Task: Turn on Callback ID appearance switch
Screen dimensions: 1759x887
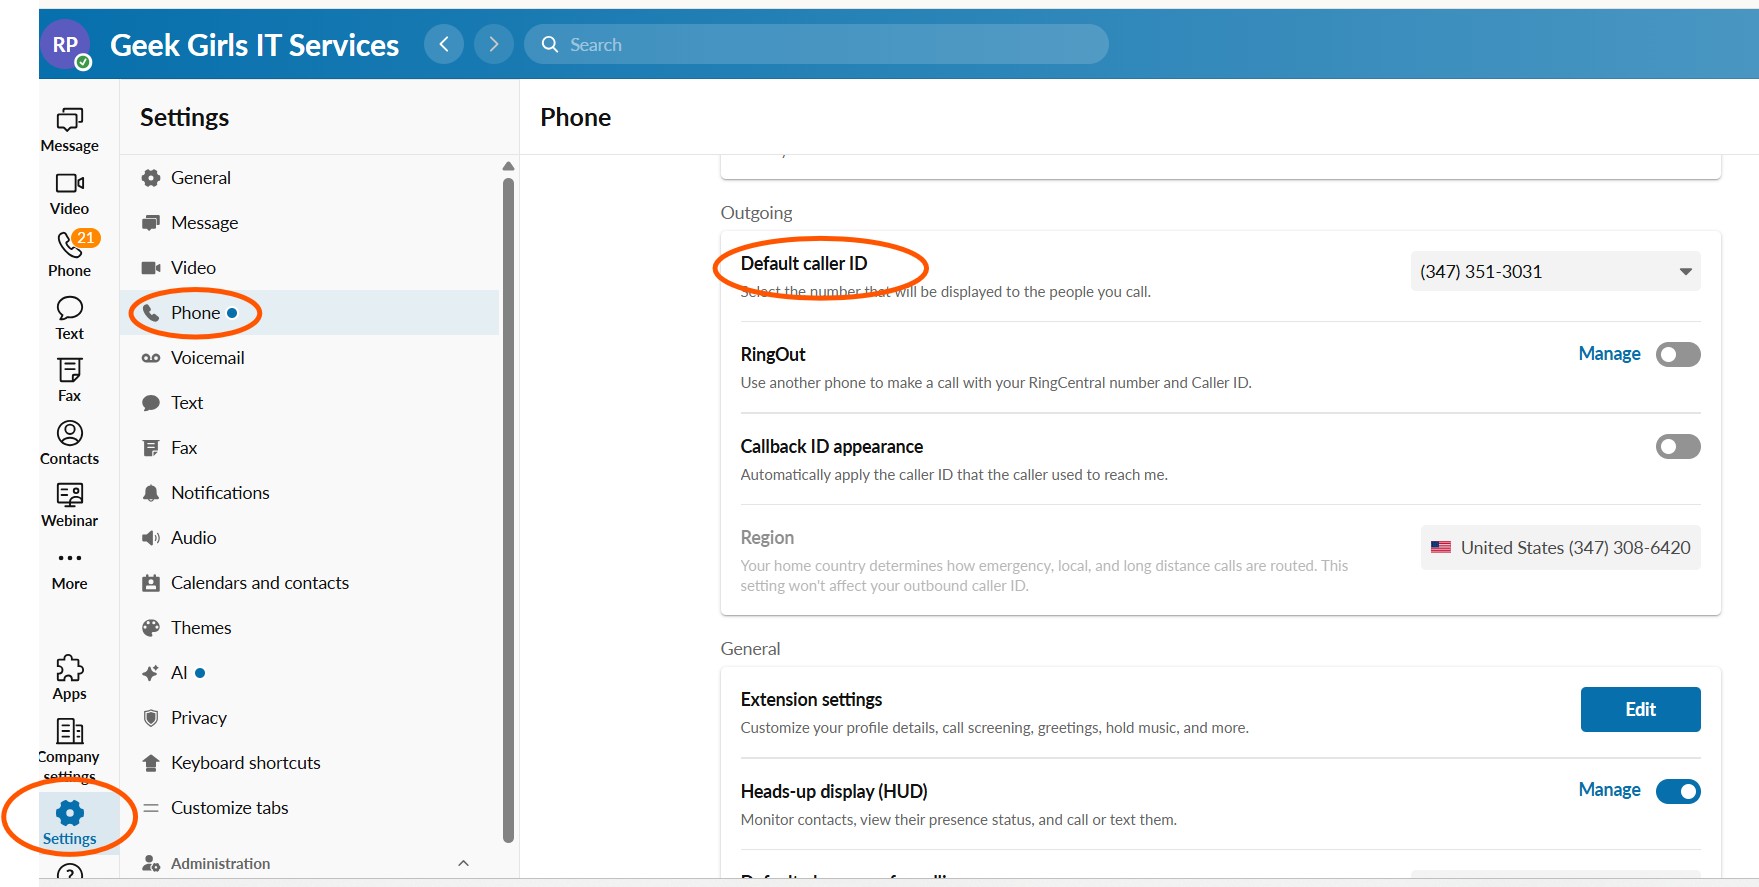Action: coord(1677,447)
